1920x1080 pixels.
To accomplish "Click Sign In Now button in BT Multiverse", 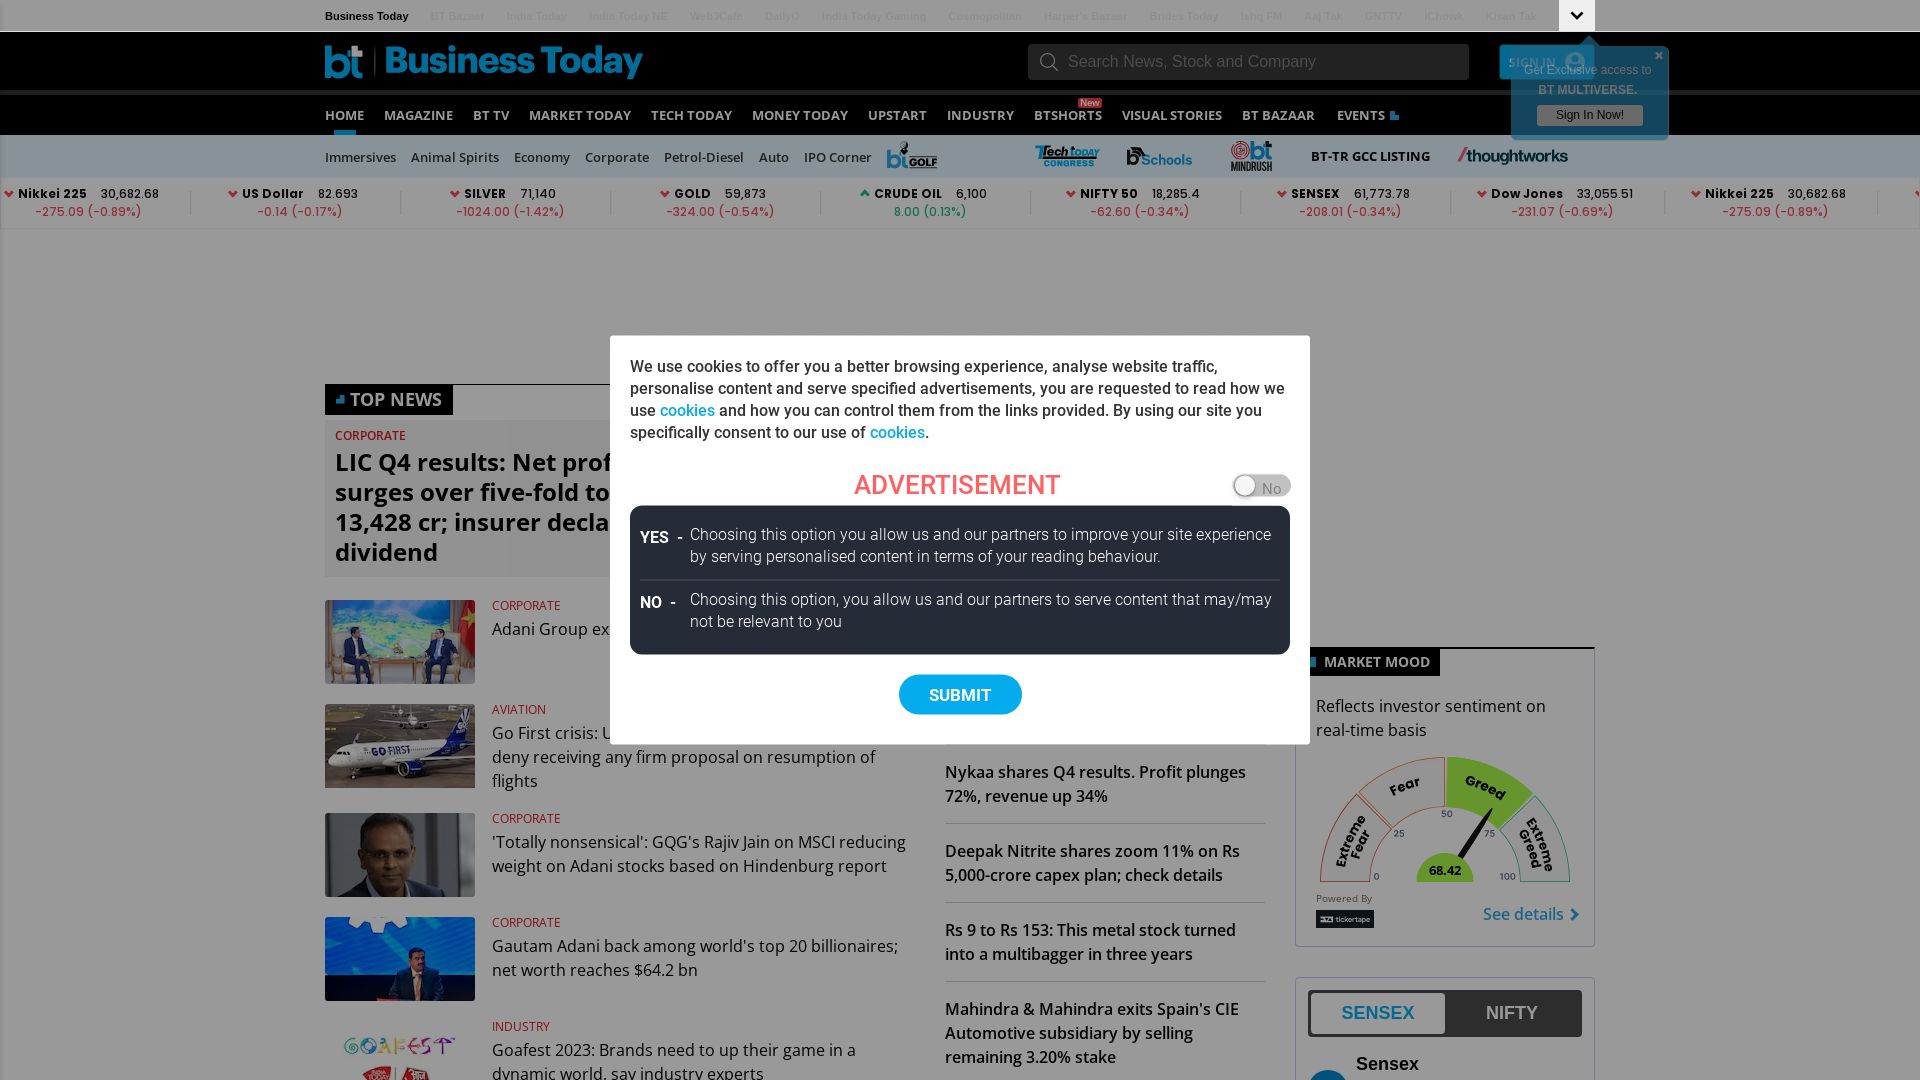I will click(x=1590, y=115).
